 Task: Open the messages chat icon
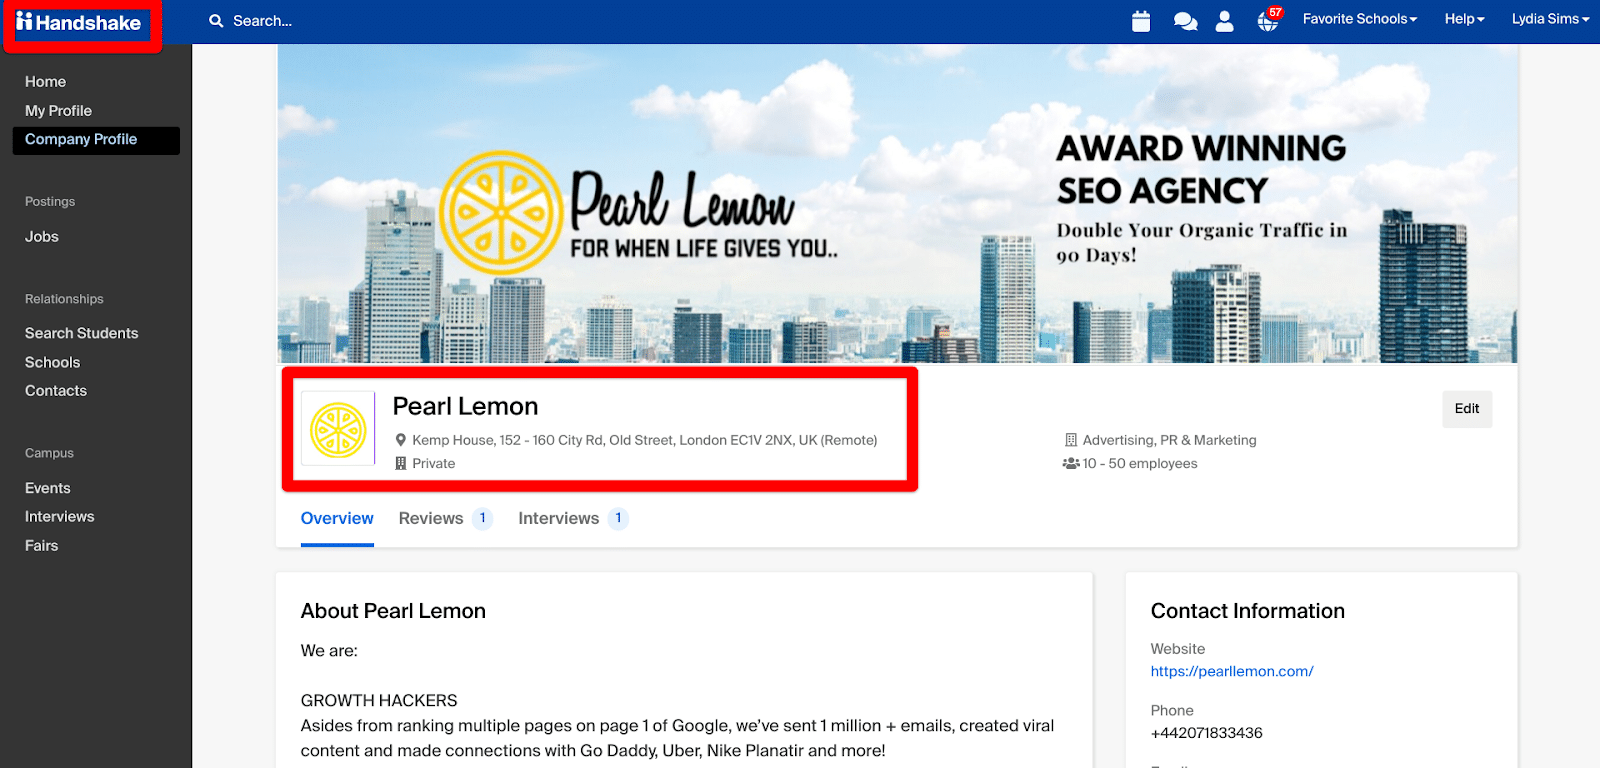[1185, 21]
